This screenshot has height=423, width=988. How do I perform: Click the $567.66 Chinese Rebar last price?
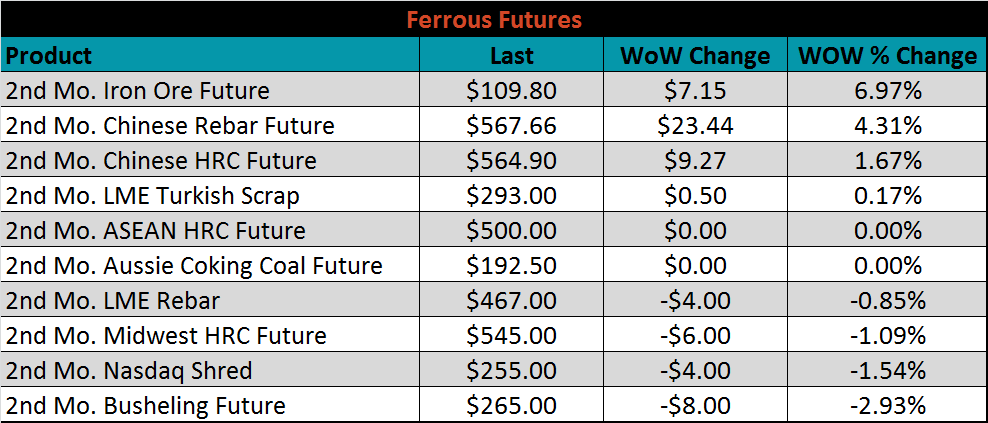(x=512, y=126)
